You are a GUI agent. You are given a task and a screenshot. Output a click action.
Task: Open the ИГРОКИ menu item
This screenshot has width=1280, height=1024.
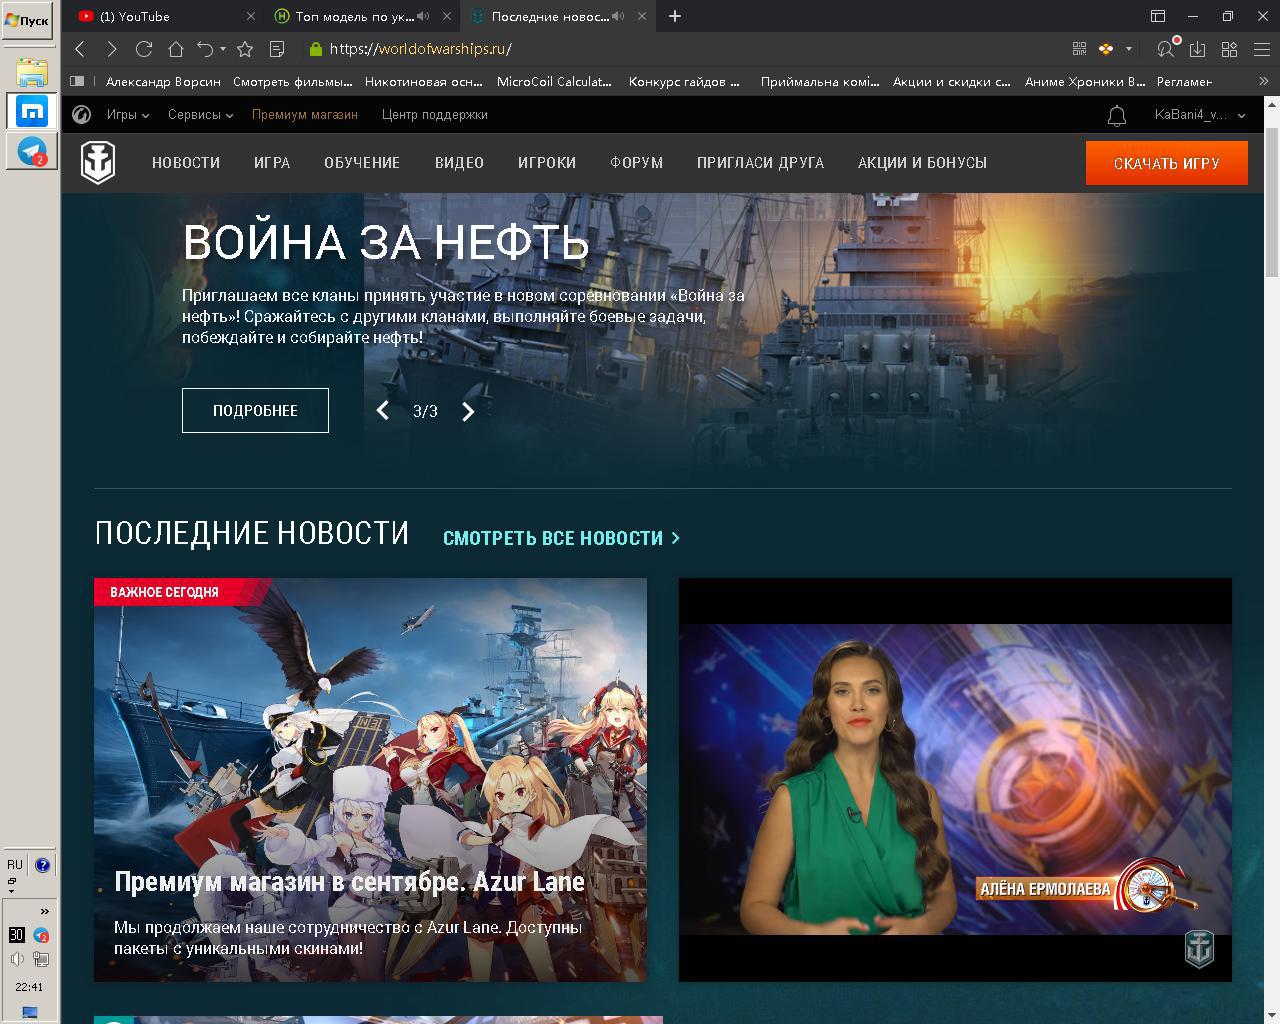click(547, 163)
